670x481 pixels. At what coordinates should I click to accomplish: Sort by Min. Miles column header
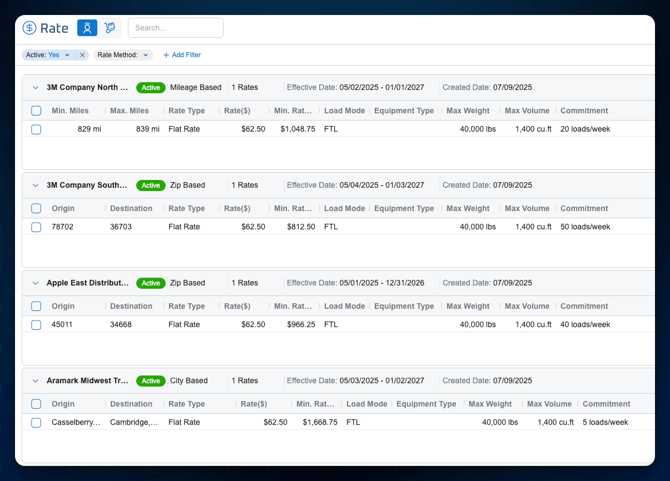pos(72,111)
